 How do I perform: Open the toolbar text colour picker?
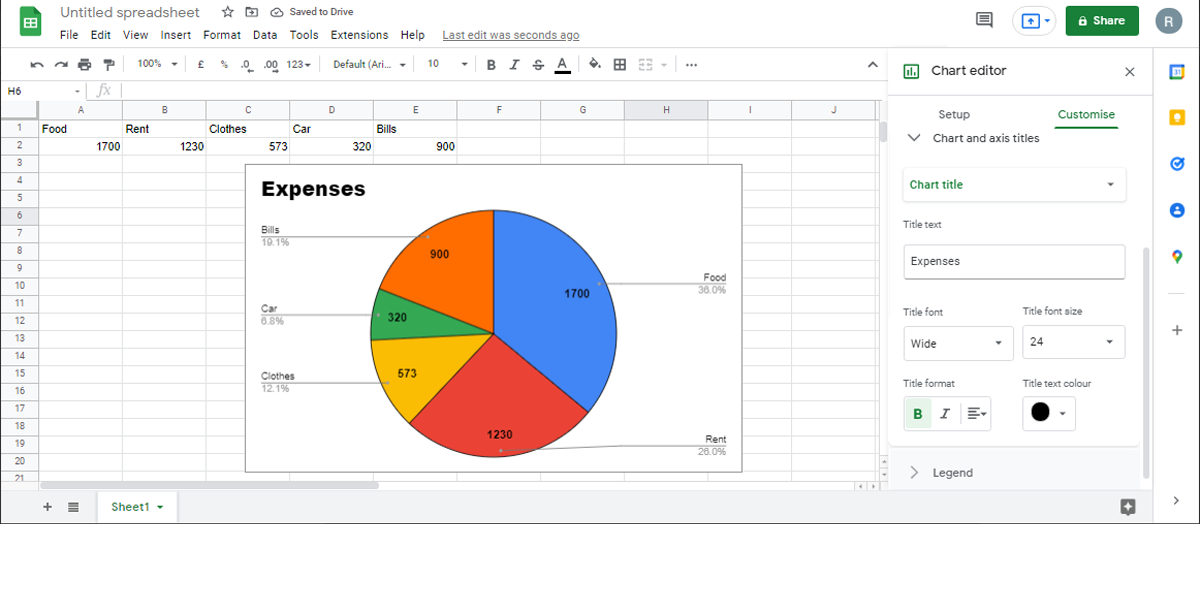coord(562,64)
